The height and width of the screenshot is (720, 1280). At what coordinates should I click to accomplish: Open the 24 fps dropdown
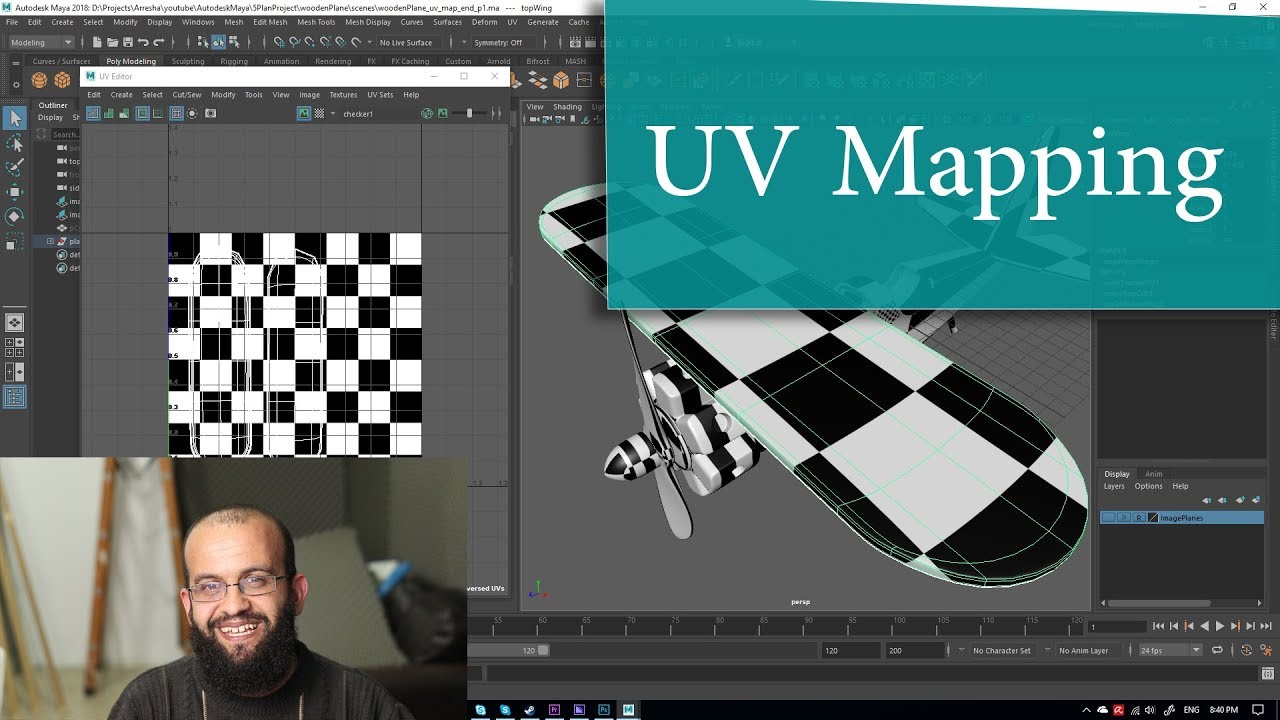coord(1170,650)
